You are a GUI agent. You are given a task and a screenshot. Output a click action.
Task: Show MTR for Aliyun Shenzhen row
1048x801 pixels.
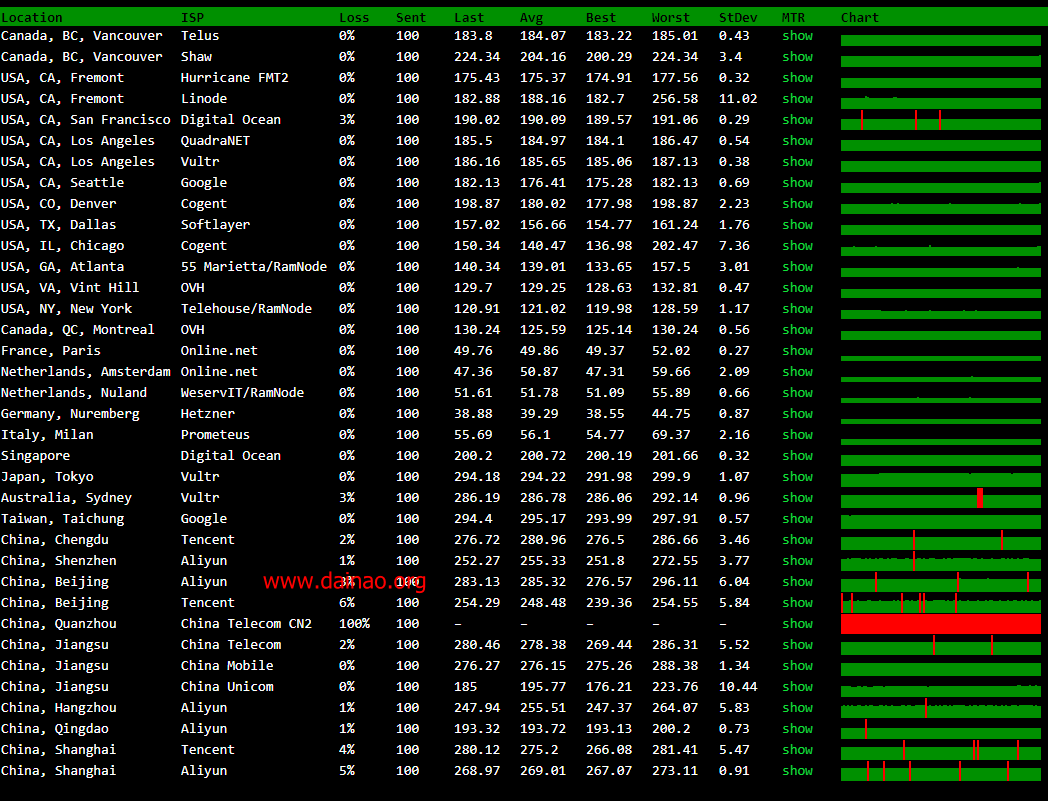pos(797,561)
